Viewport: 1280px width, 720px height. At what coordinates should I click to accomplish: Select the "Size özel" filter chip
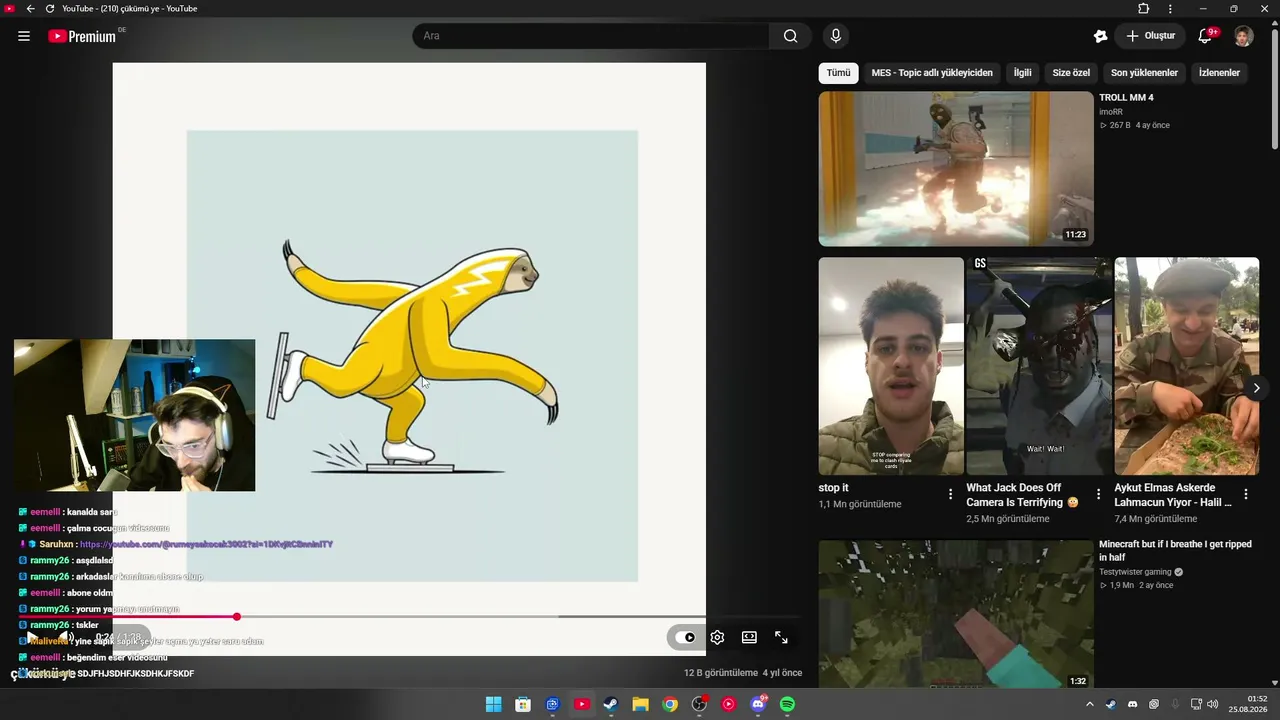(1071, 73)
